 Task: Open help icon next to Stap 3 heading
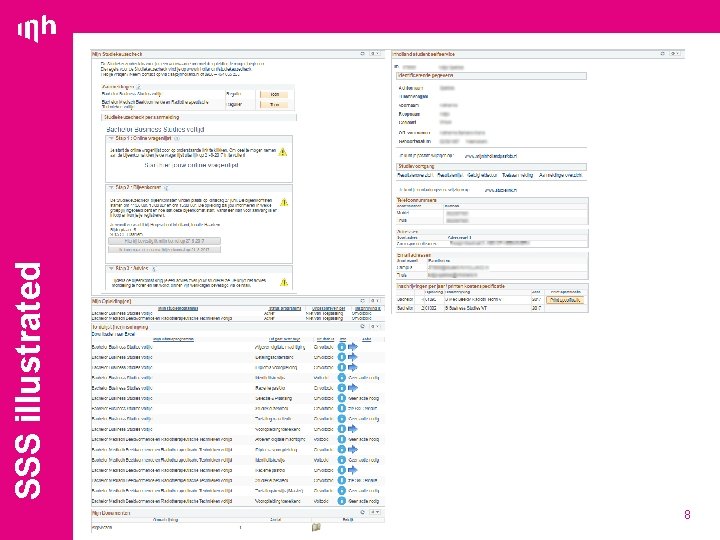(154, 268)
